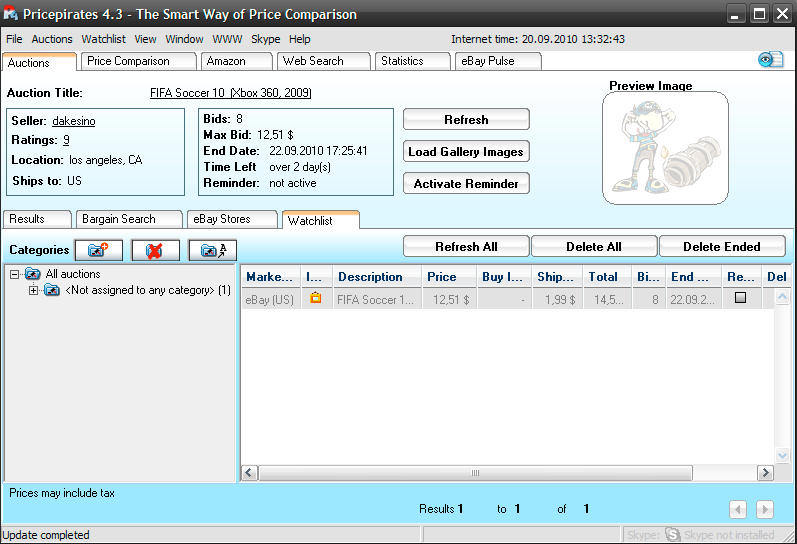This screenshot has height=544, width=797.
Task: Click the eye view icon at top right
Action: 771,60
